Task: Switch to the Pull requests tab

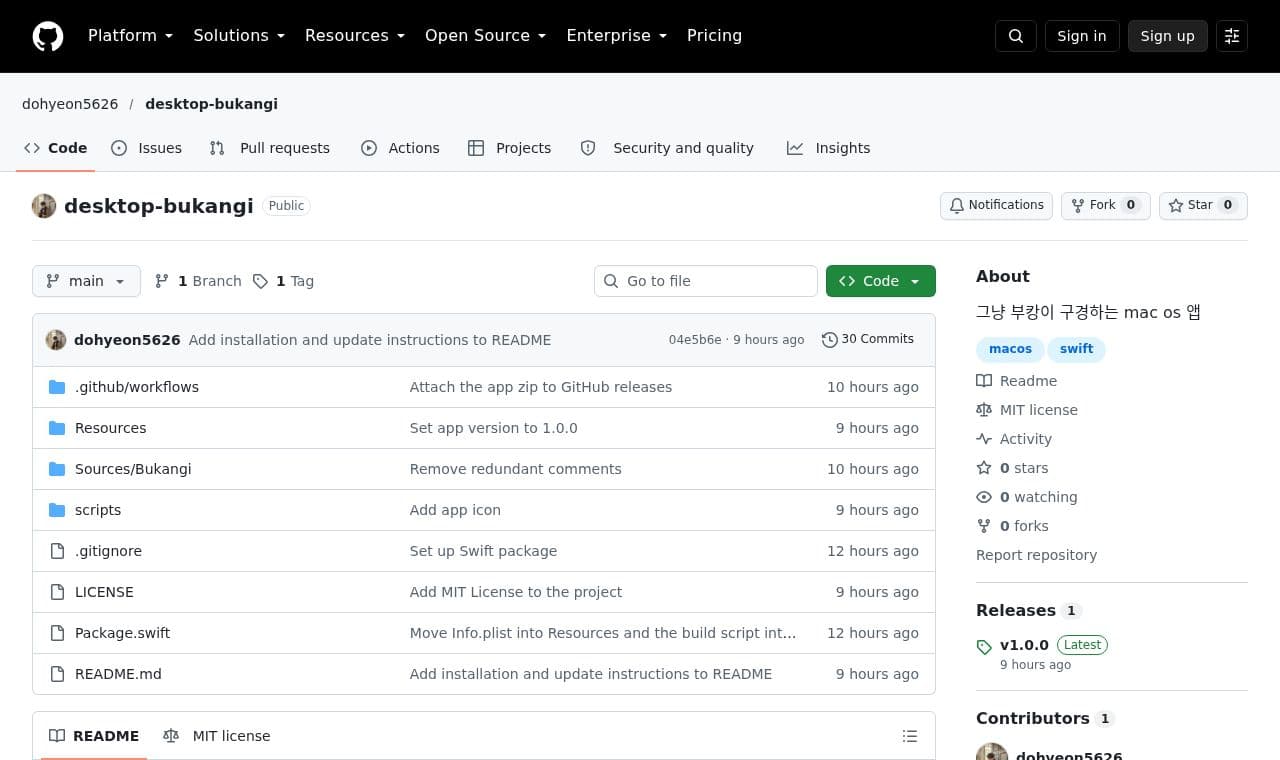Action: (270, 148)
